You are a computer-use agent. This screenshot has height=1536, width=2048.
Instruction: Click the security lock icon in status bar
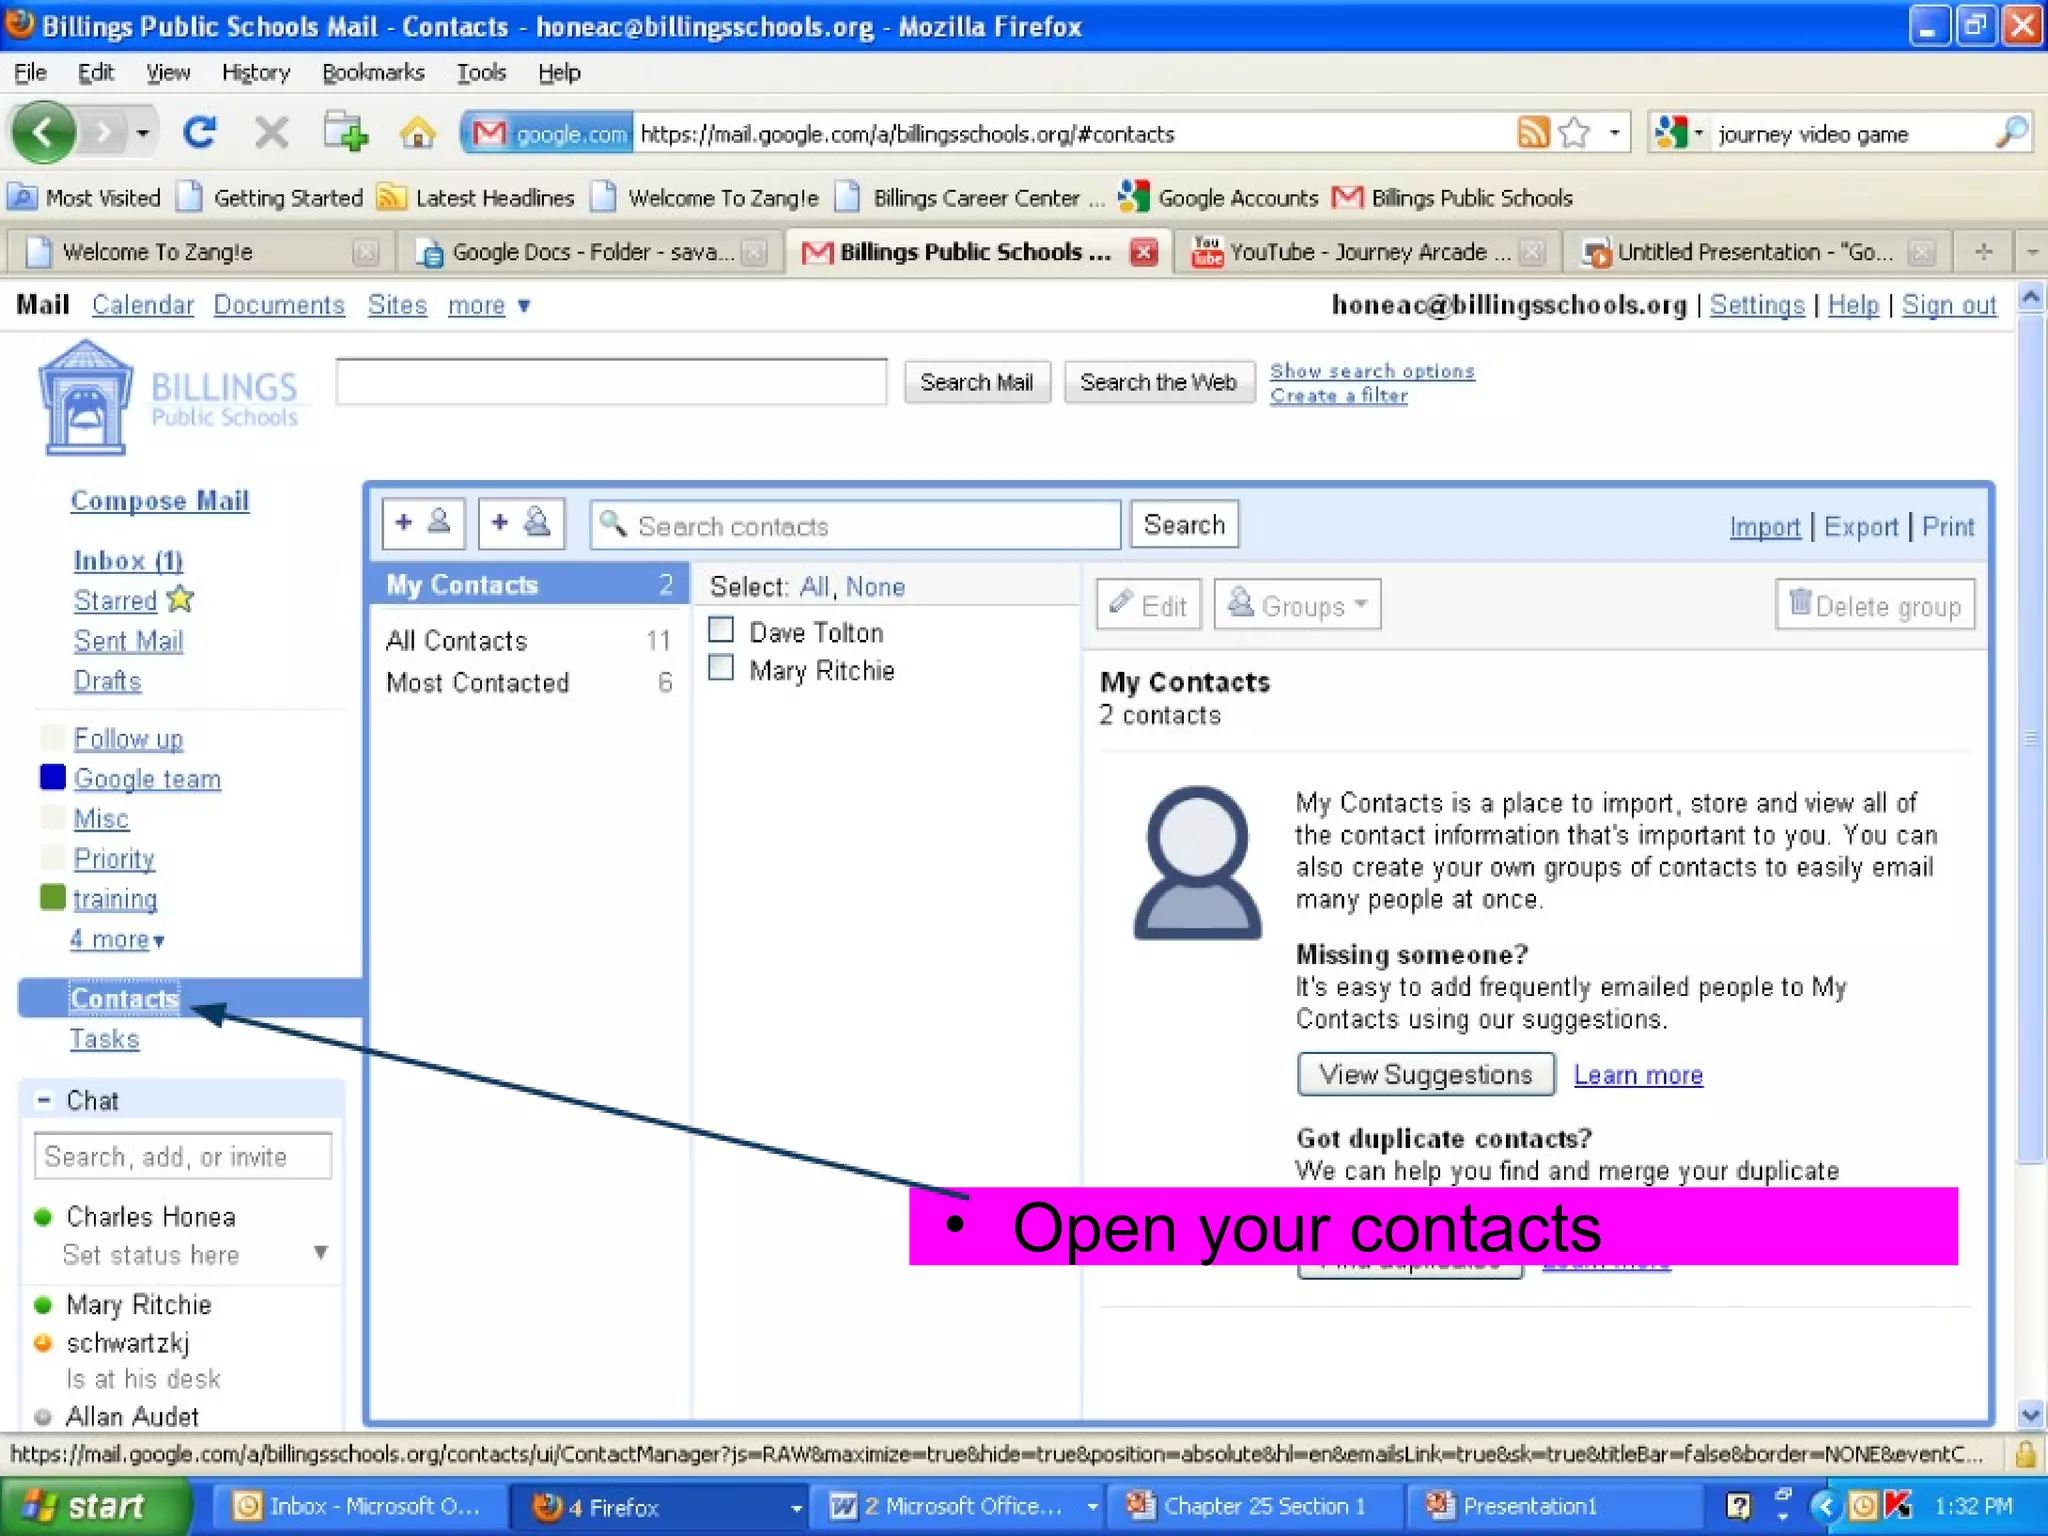pos(2025,1453)
